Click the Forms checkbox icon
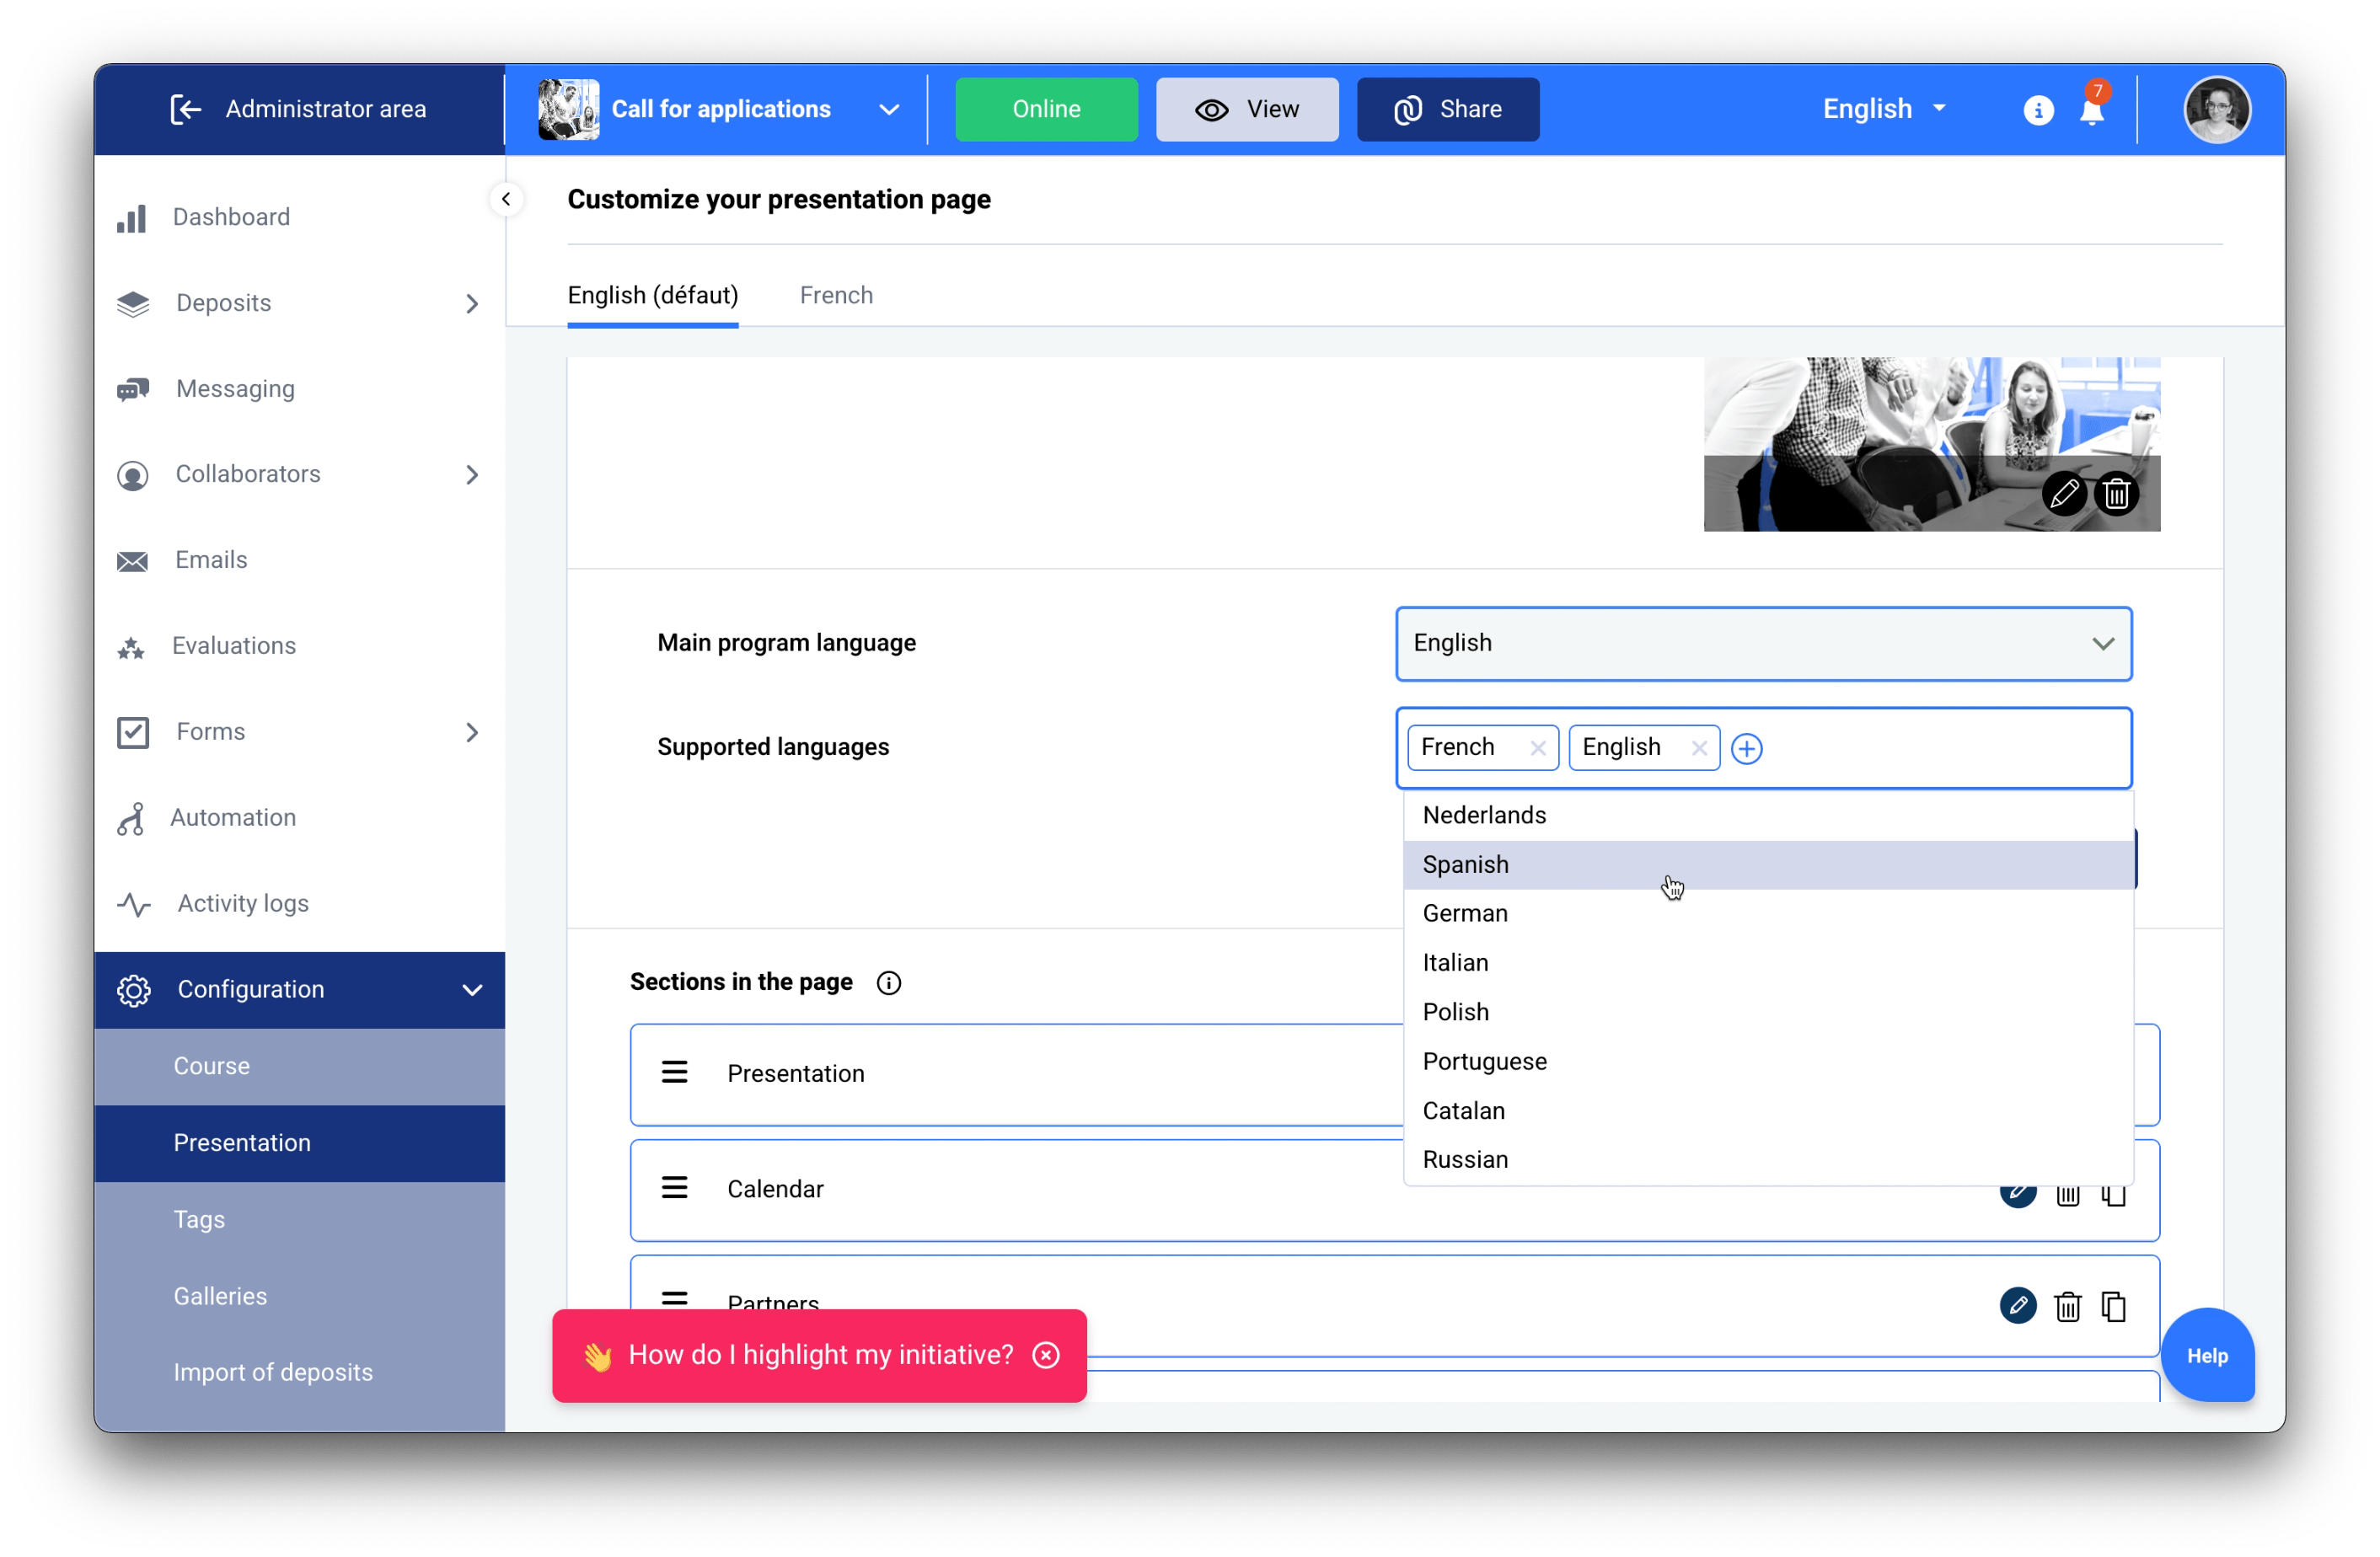This screenshot has height=1557, width=2380. point(133,732)
